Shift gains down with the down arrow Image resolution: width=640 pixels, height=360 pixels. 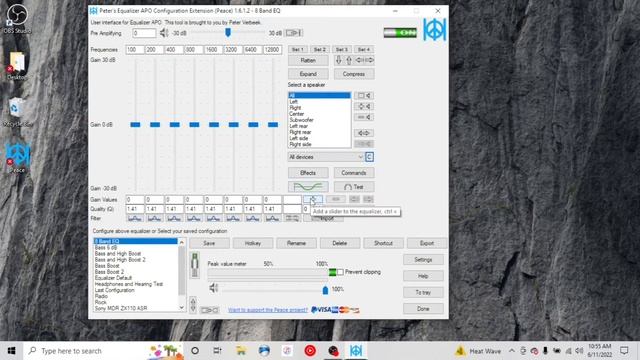point(339,60)
